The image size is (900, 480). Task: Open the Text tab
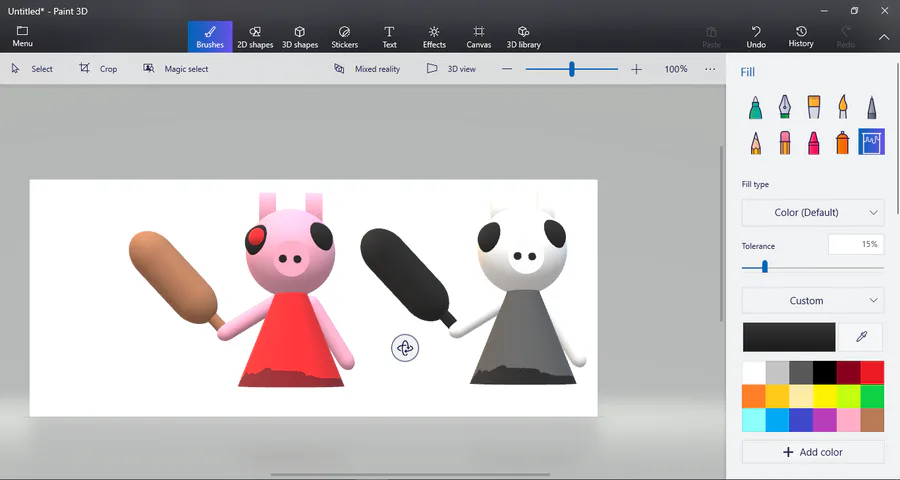point(389,37)
